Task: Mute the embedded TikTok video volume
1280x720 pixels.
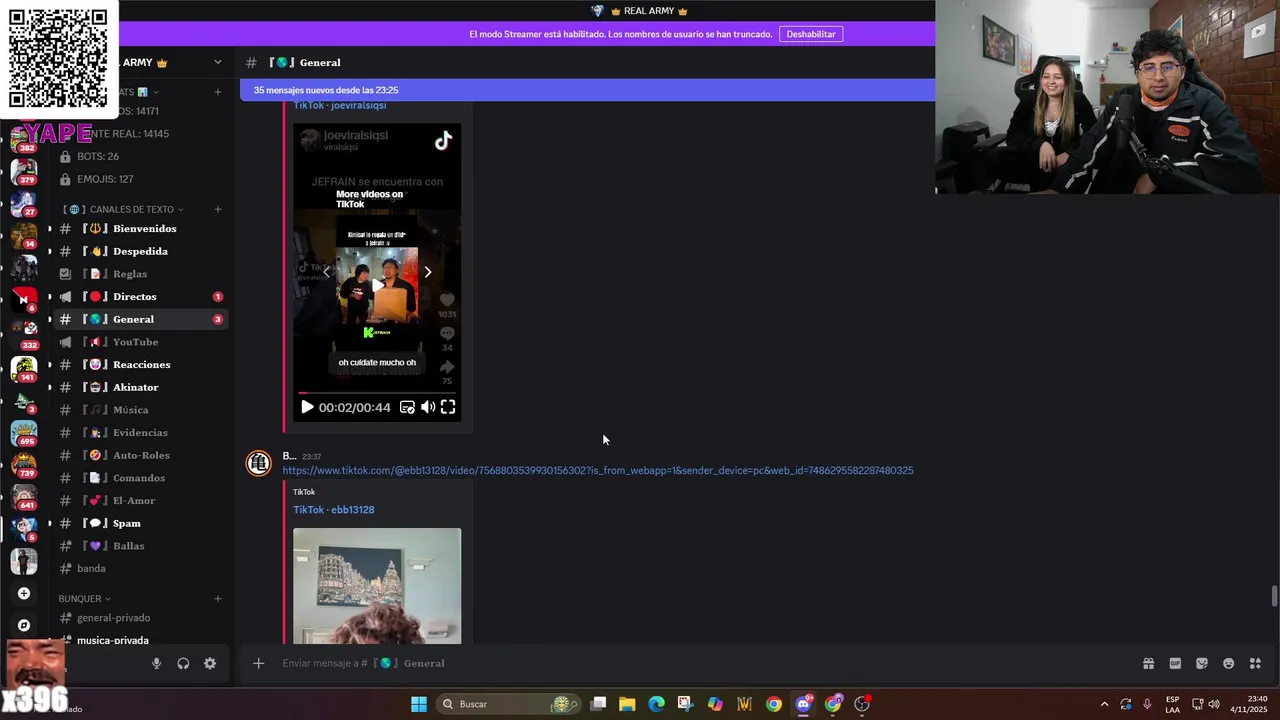Action: tap(428, 407)
